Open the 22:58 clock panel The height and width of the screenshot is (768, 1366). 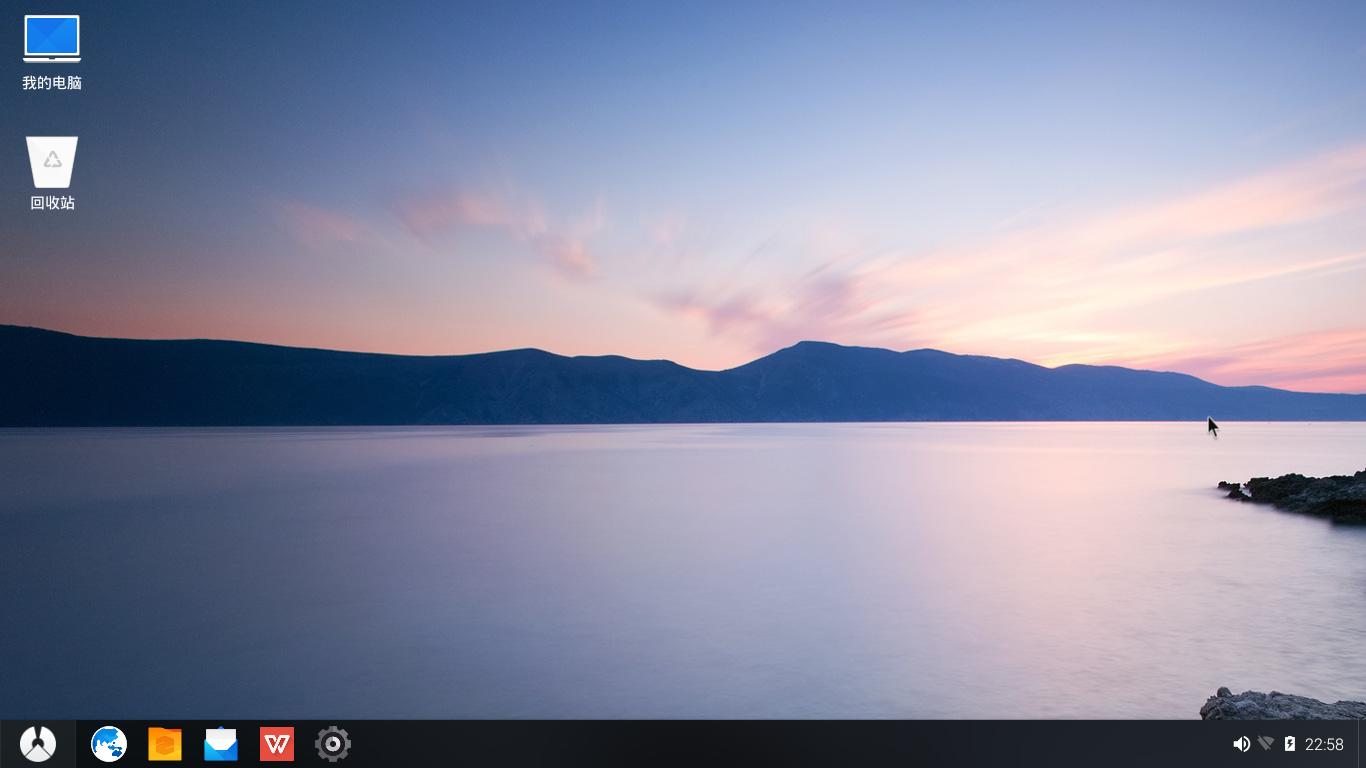point(1324,744)
